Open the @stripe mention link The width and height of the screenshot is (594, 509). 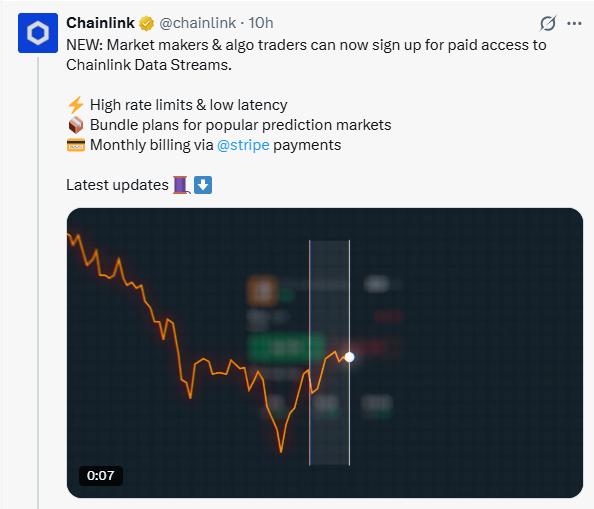243,145
